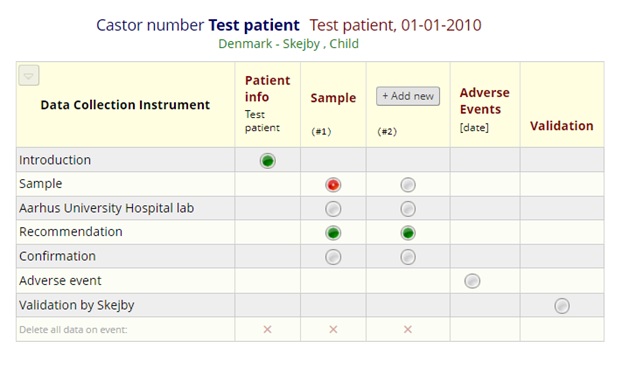The image size is (643, 375).
Task: Delete all data on Patient info event
Action: pos(267,329)
